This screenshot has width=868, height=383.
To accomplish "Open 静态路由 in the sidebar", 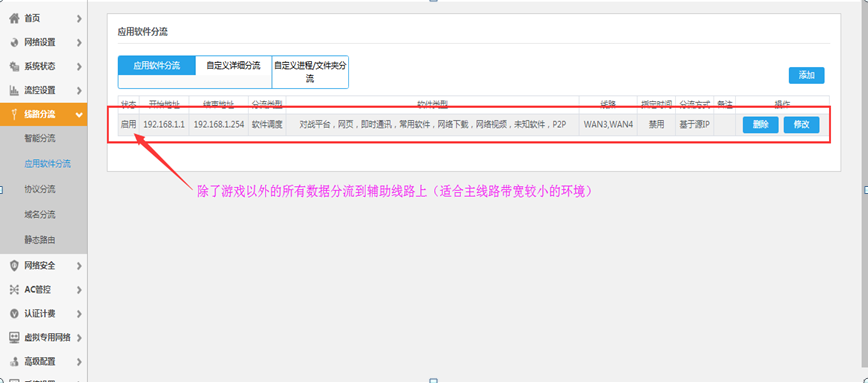I will [x=40, y=240].
